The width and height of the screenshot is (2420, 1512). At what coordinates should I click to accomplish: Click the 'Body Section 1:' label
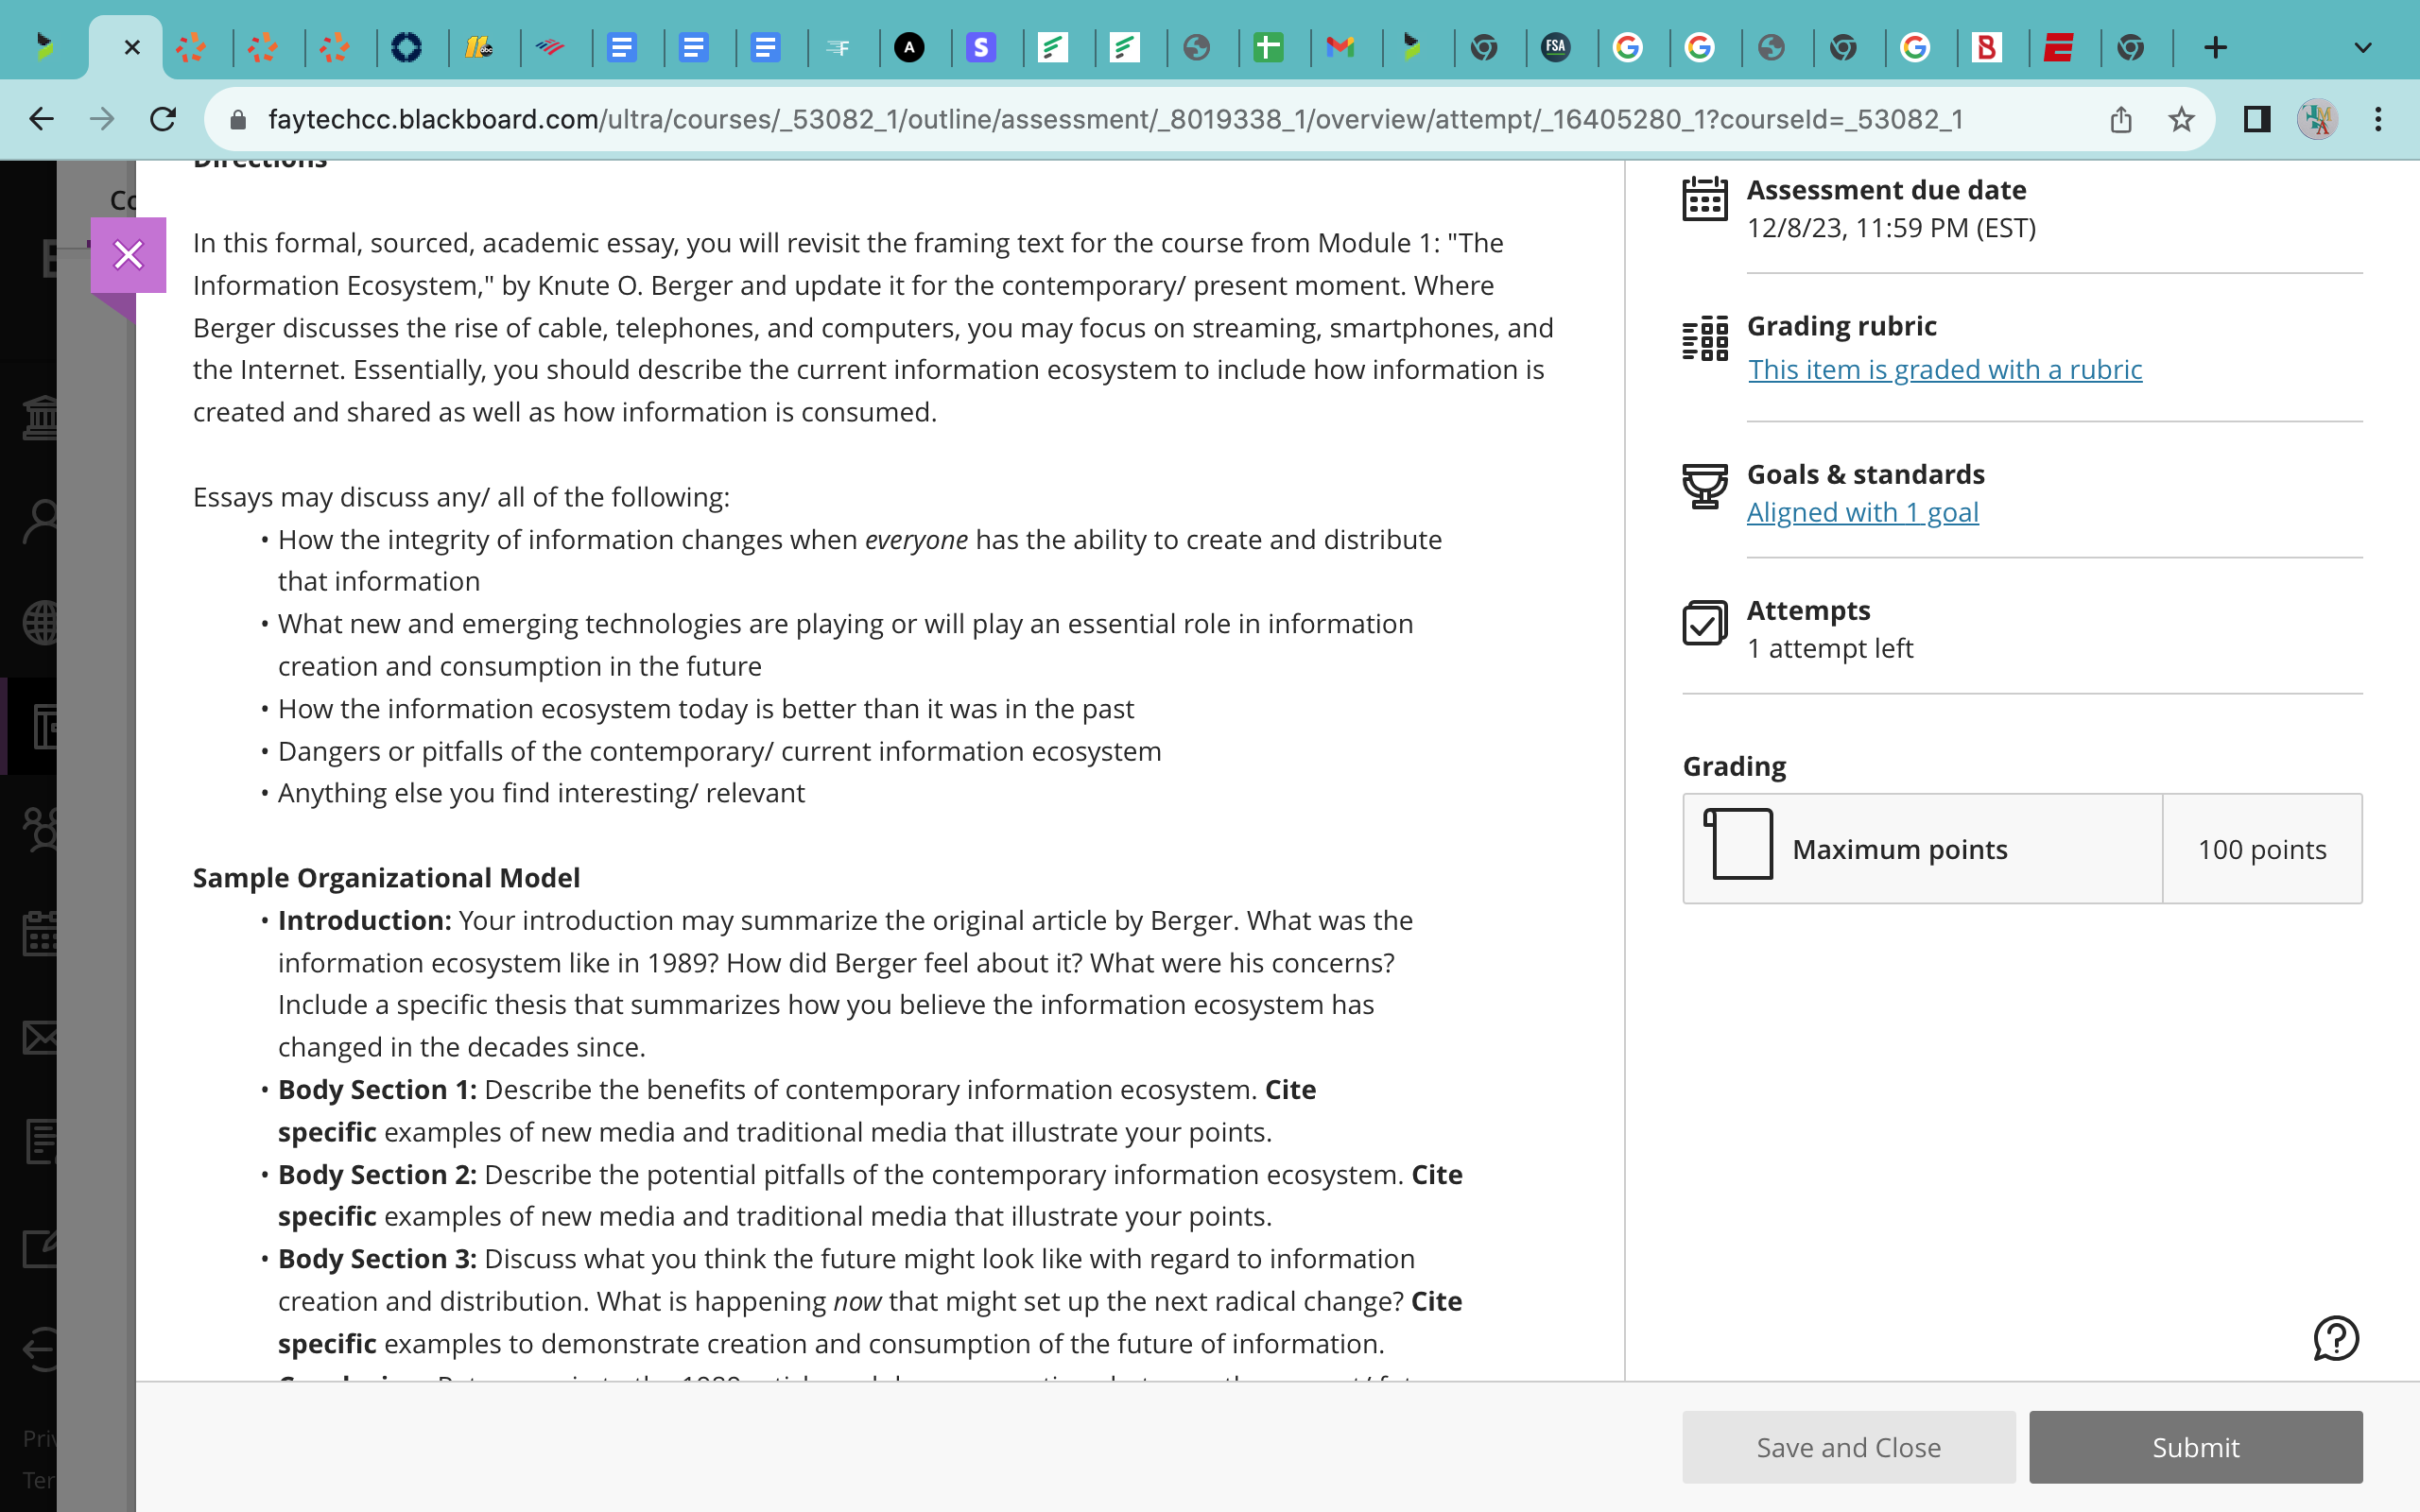pyautogui.click(x=377, y=1089)
